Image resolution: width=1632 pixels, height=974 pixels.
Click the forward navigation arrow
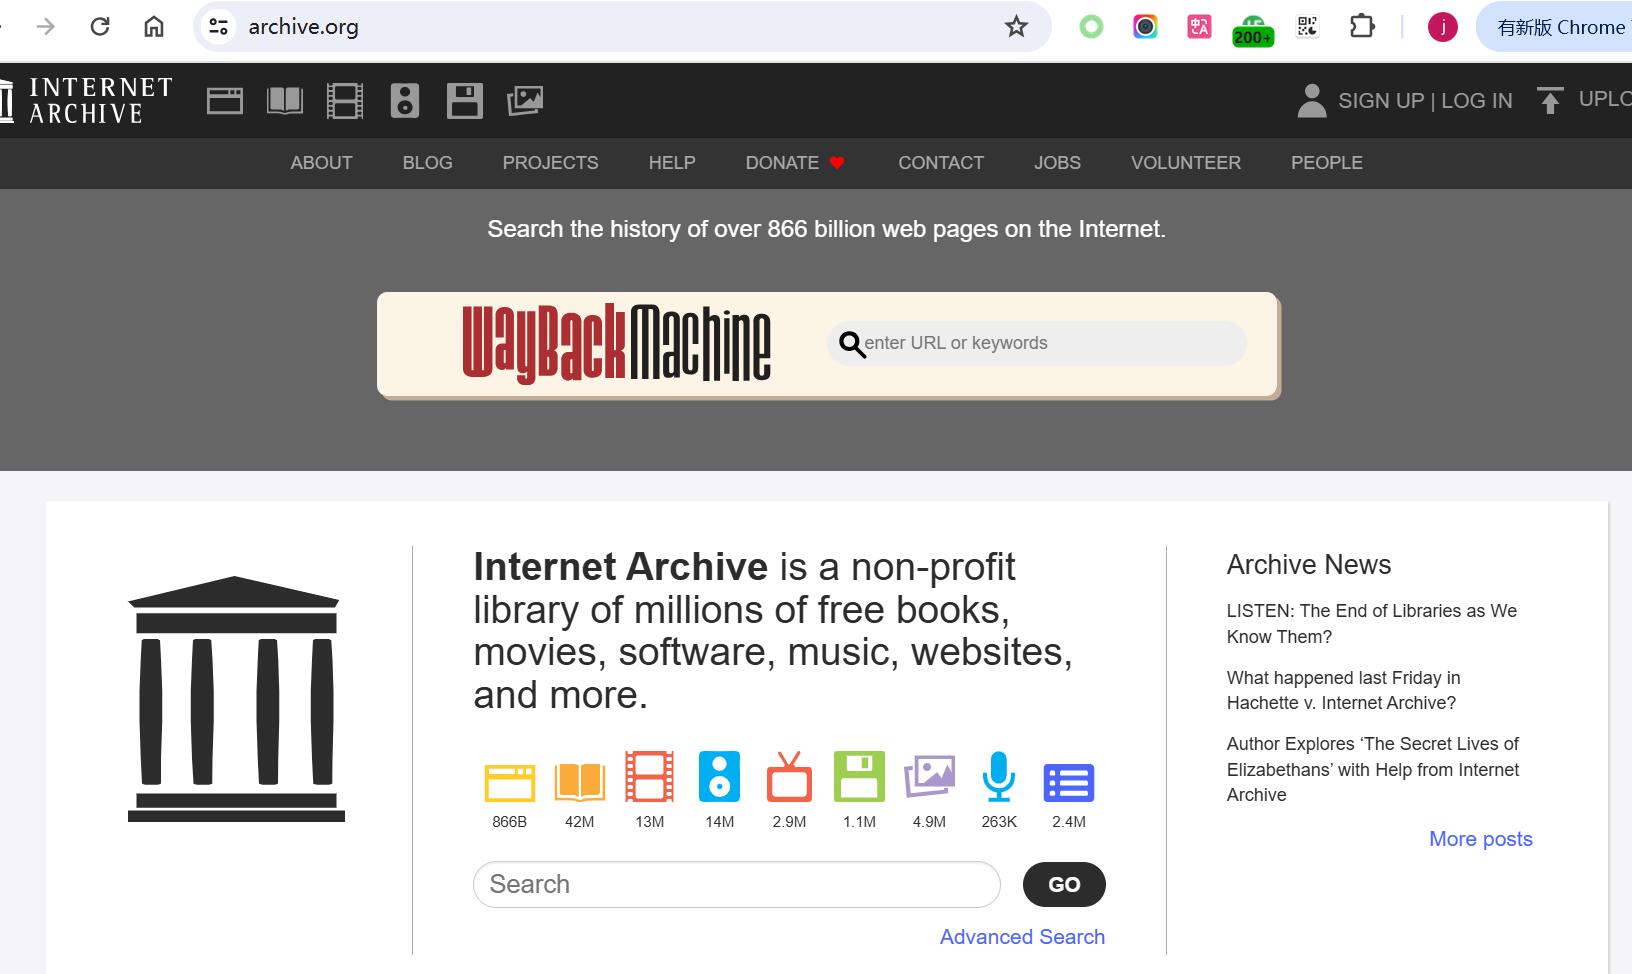45,27
